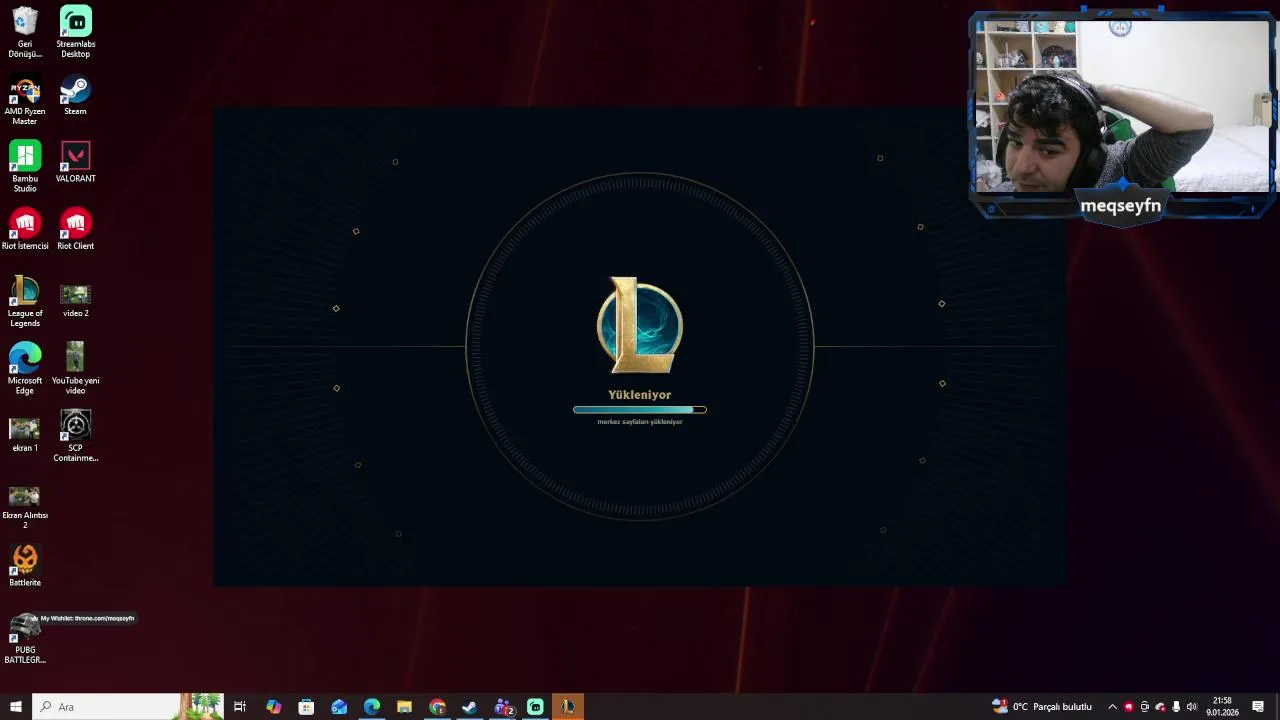Open Copilot from the taskbar
1280x720 pixels.
273,707
